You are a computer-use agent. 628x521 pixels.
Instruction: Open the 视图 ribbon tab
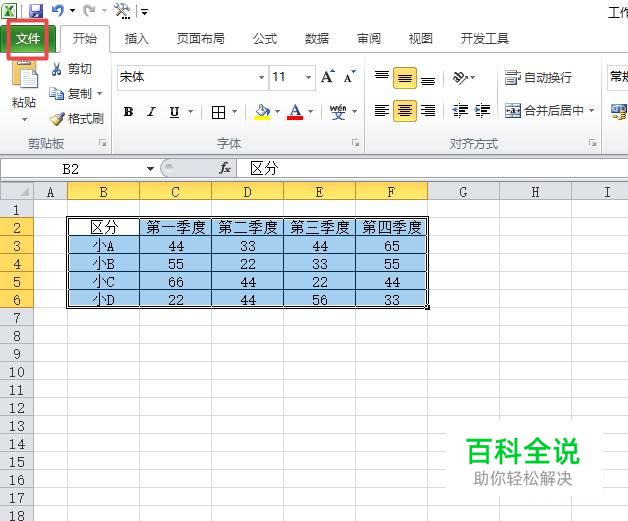click(x=421, y=39)
